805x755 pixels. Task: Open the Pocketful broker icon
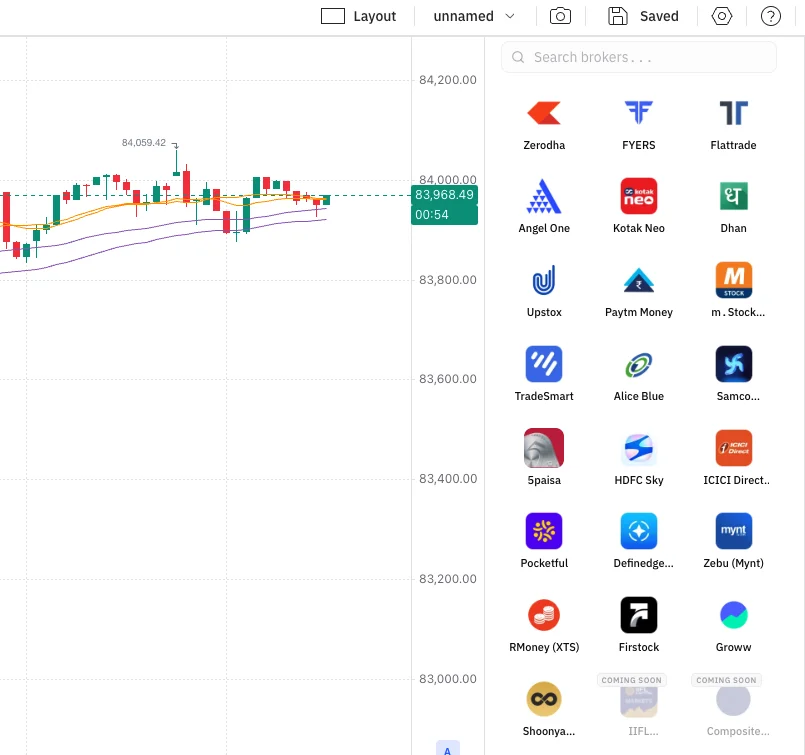tap(544, 531)
